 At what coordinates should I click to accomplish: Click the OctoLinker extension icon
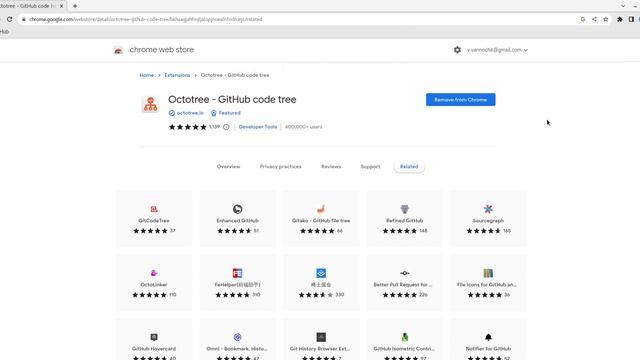tap(154, 273)
